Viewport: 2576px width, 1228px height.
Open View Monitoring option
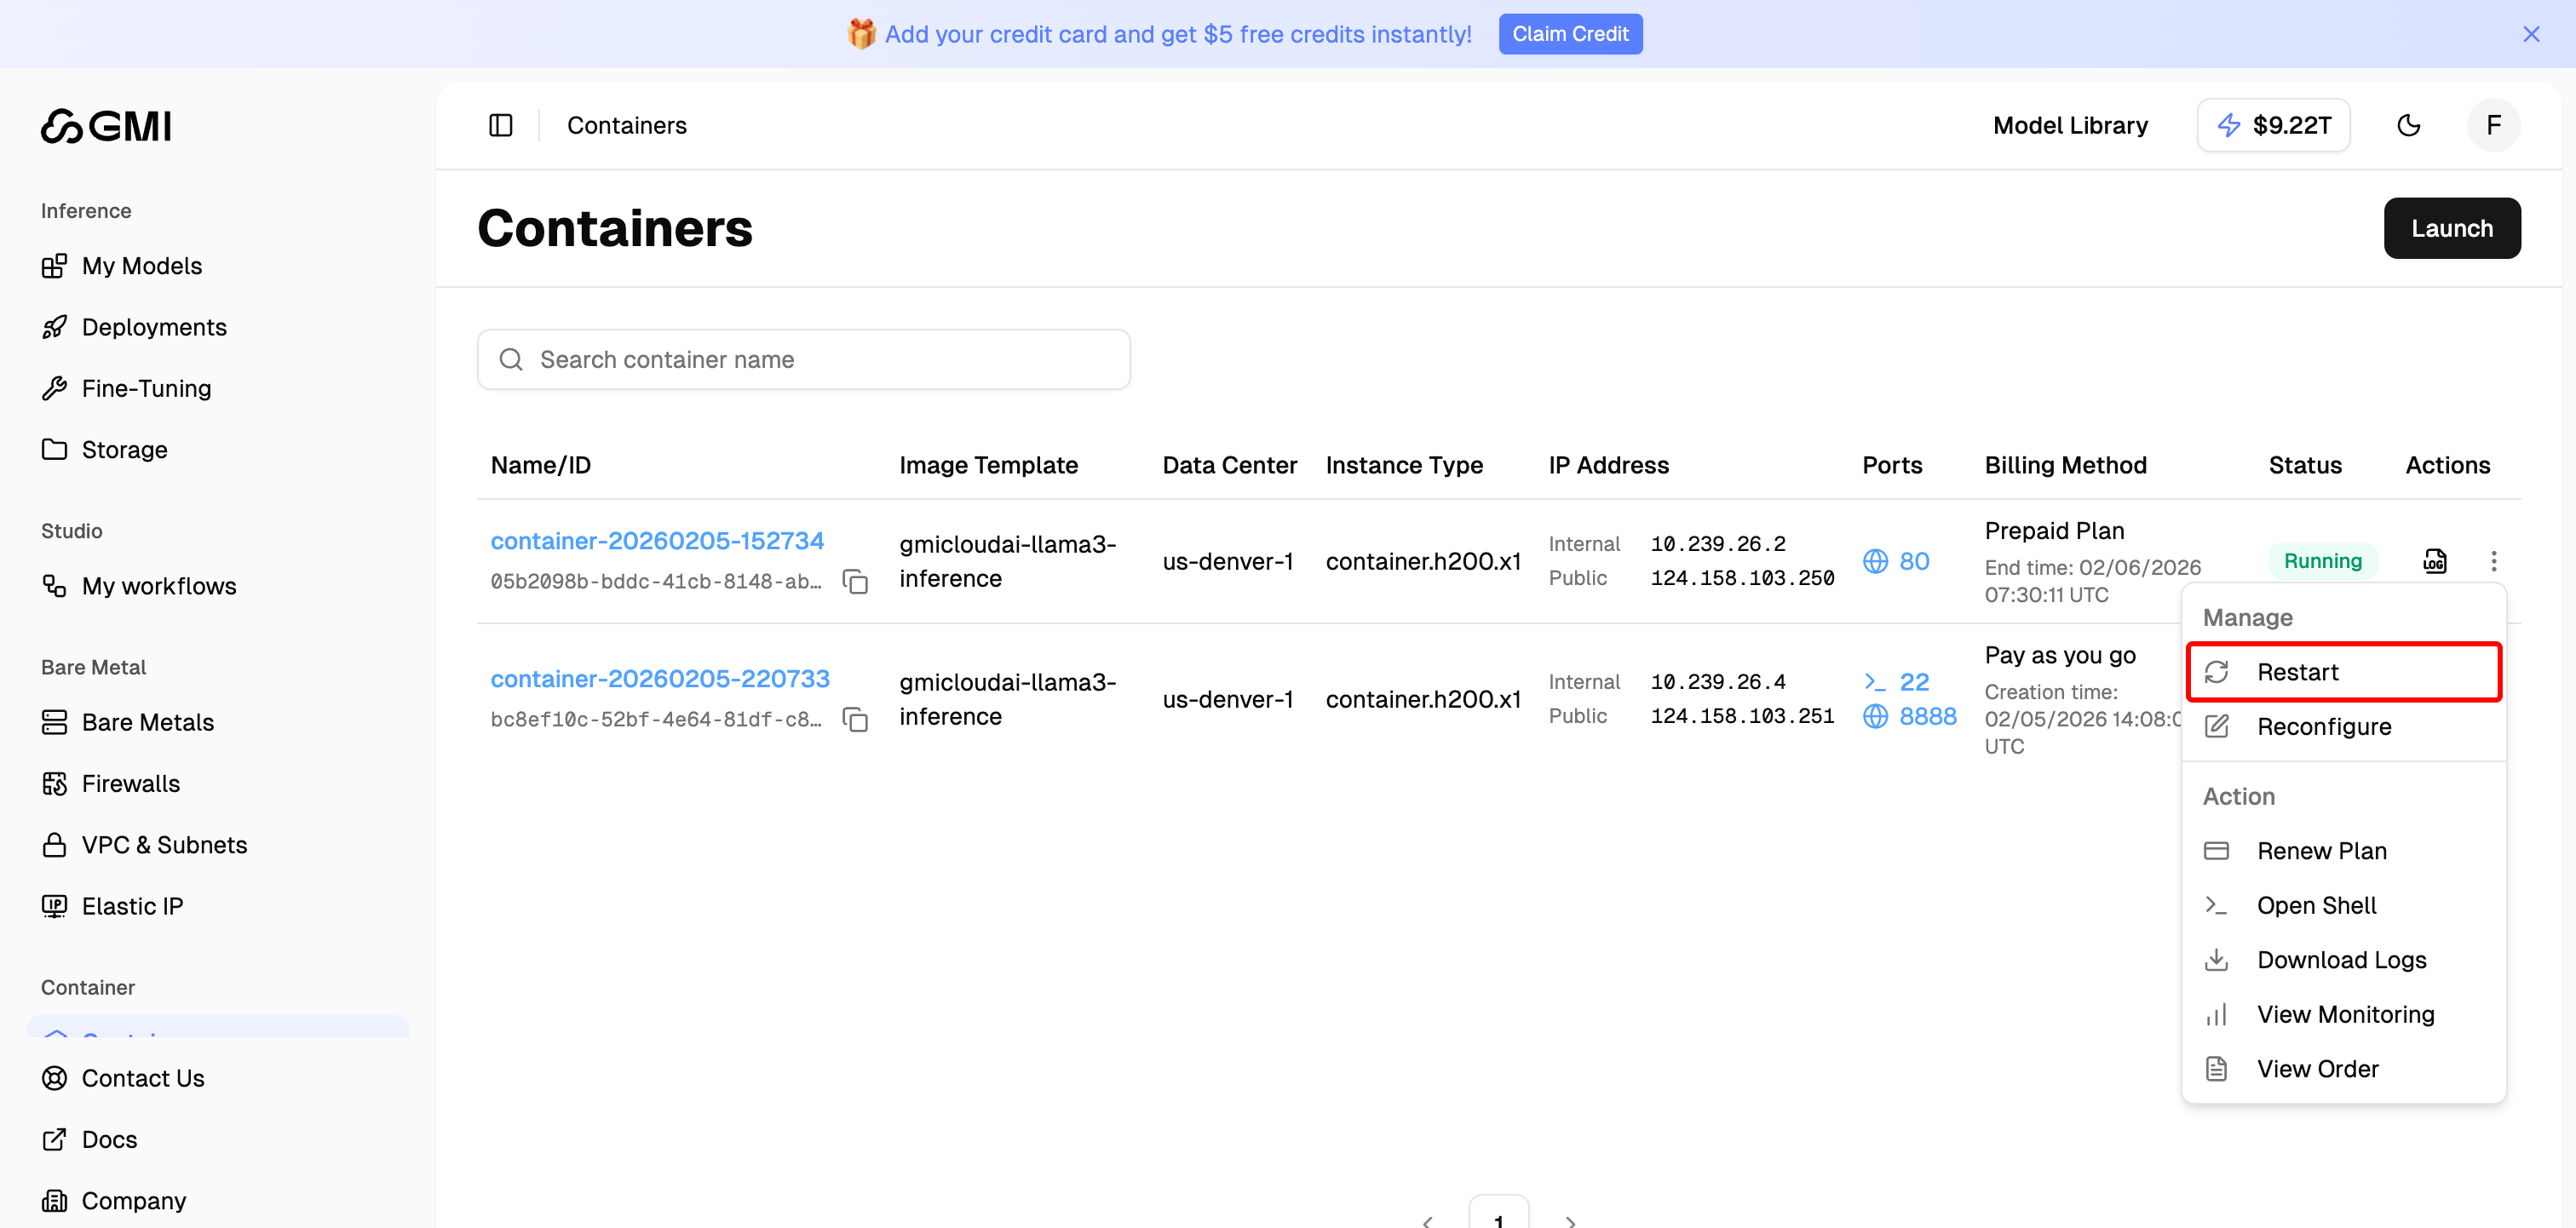[x=2344, y=1014]
